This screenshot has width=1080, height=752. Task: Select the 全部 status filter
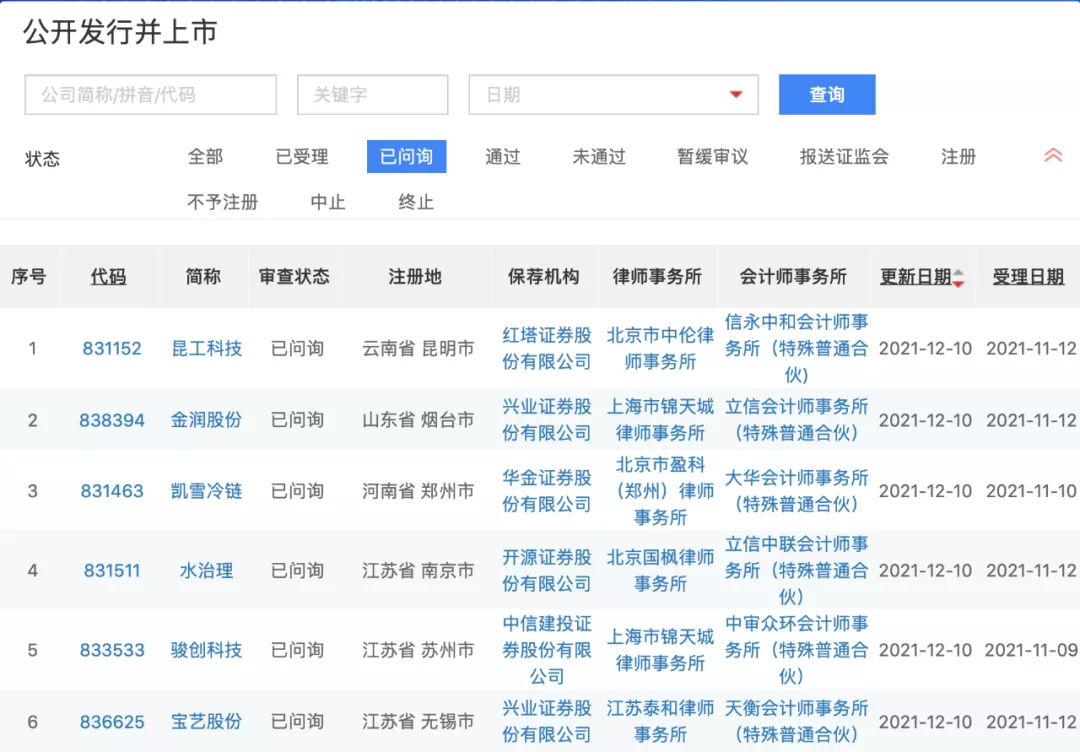pyautogui.click(x=205, y=156)
